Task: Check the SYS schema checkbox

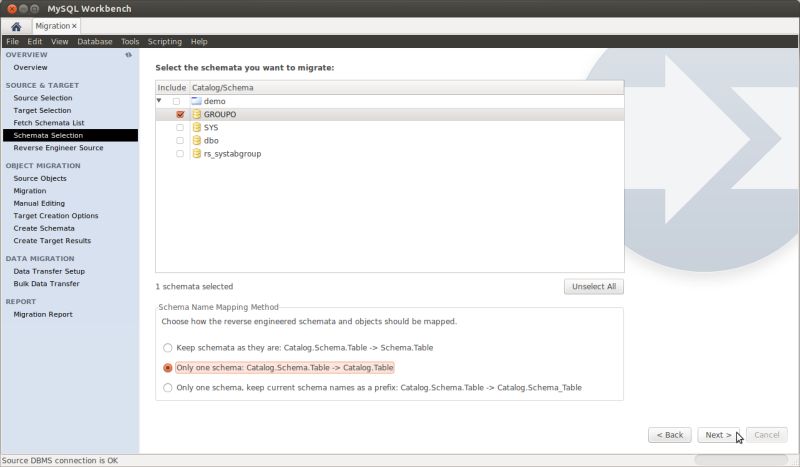Action: pyautogui.click(x=180, y=128)
